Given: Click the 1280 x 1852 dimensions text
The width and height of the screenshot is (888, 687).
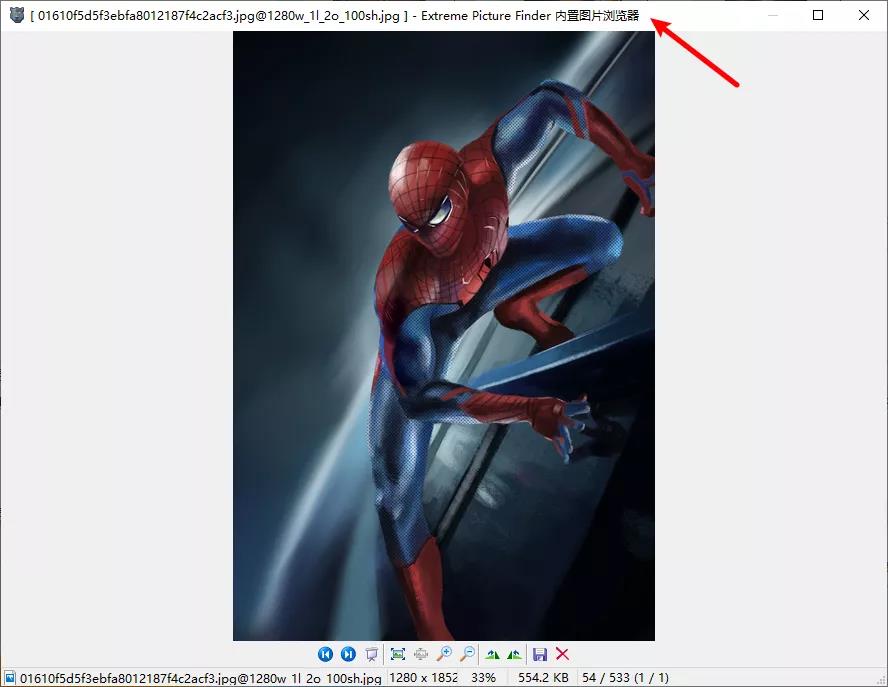Looking at the screenshot, I should click(x=423, y=678).
